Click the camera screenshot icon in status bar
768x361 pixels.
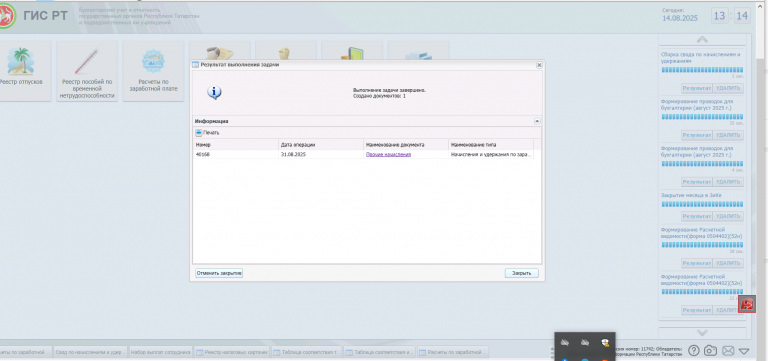(x=710, y=350)
